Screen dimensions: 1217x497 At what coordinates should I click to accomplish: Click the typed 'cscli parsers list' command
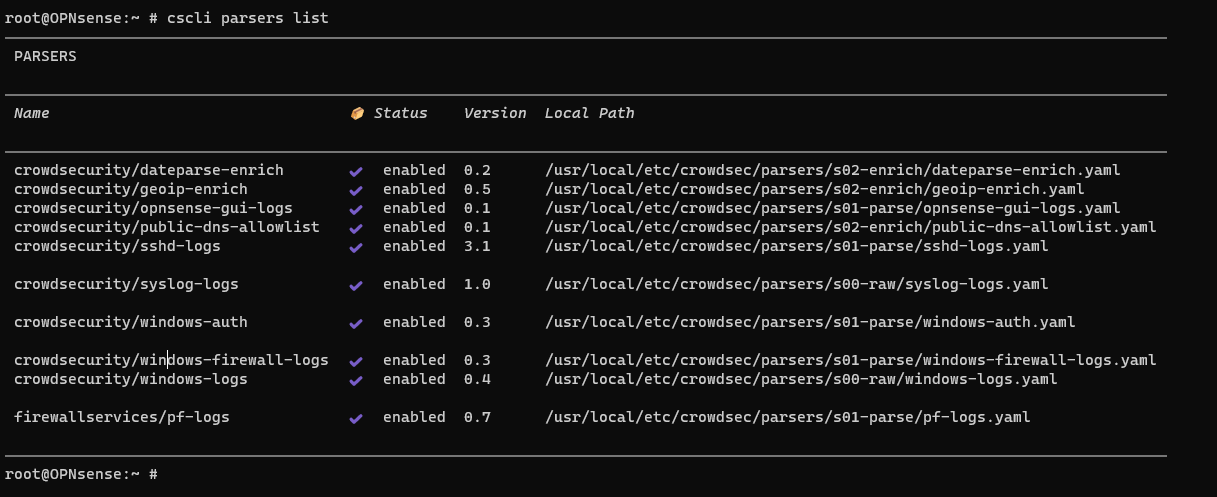pyautogui.click(x=238, y=19)
